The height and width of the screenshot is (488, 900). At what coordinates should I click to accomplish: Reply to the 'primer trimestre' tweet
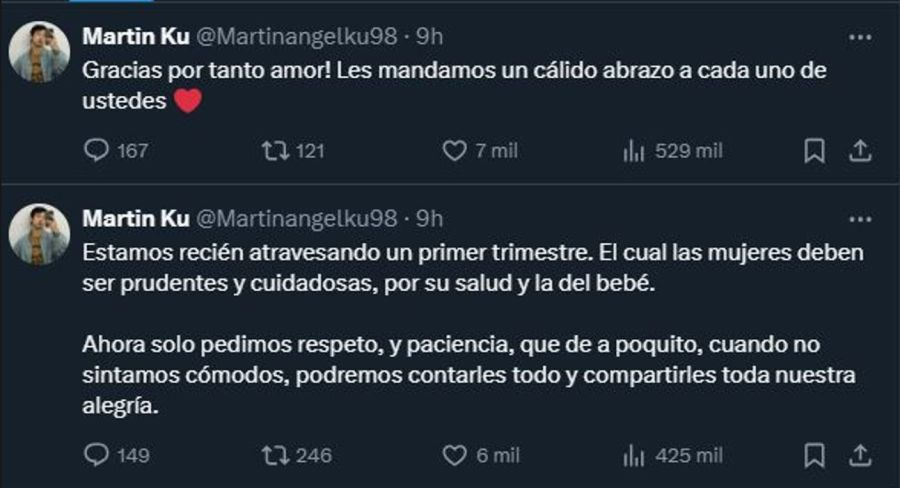97,455
